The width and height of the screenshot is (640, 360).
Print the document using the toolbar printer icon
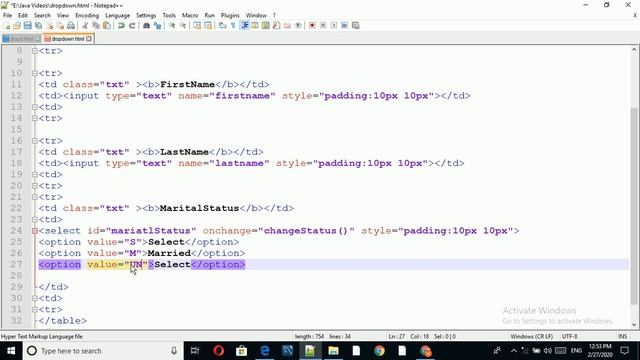71,26
